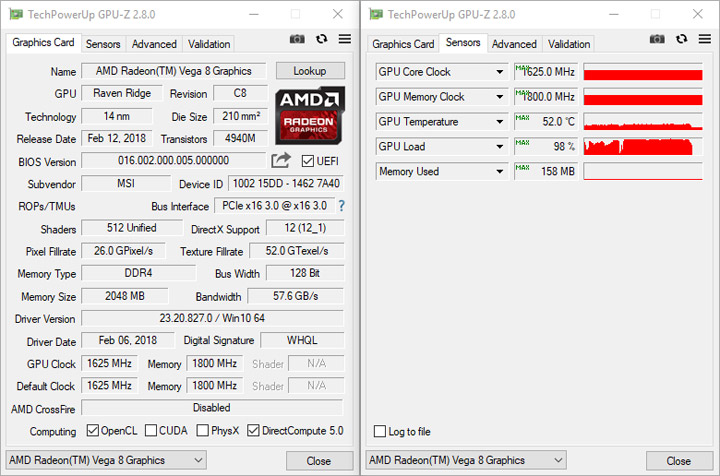Click the Device ID field

(x=286, y=184)
